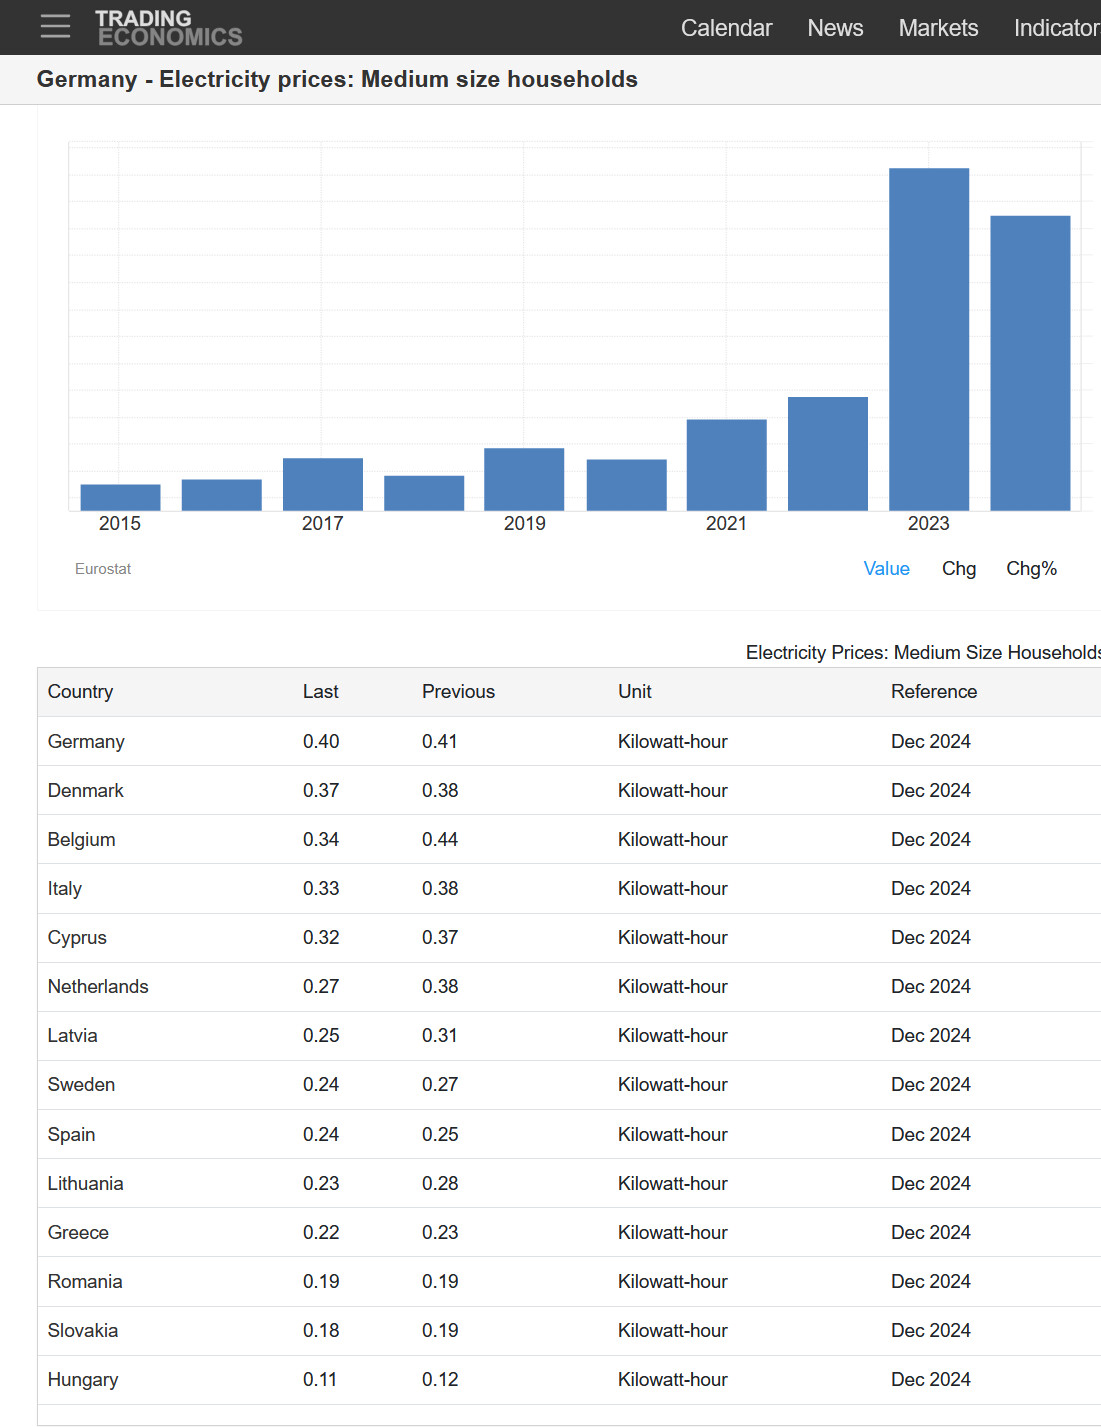
Task: Click Germany's Dec 2024 reference cell
Action: tap(931, 741)
